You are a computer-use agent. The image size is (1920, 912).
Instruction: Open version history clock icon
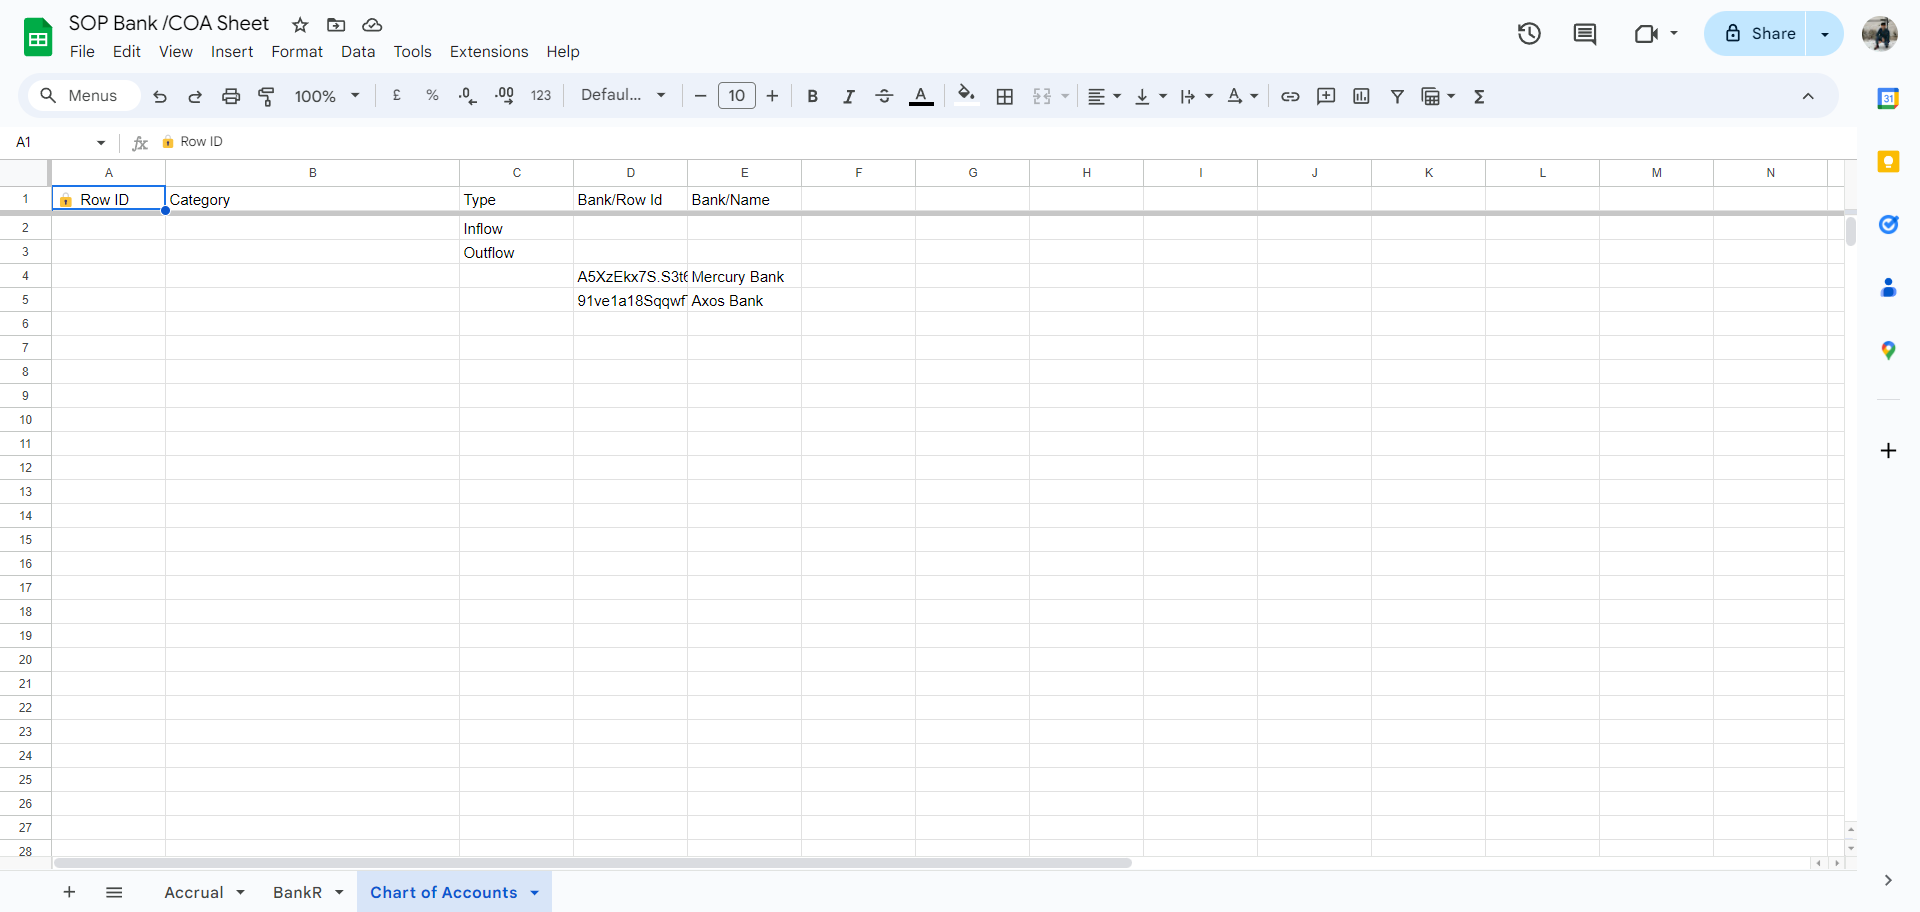click(1529, 34)
